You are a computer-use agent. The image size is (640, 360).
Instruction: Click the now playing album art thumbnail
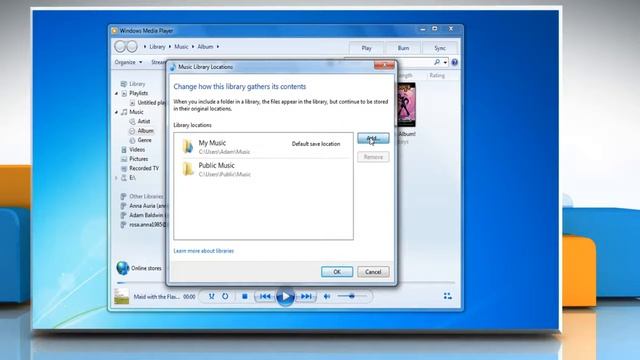122,296
